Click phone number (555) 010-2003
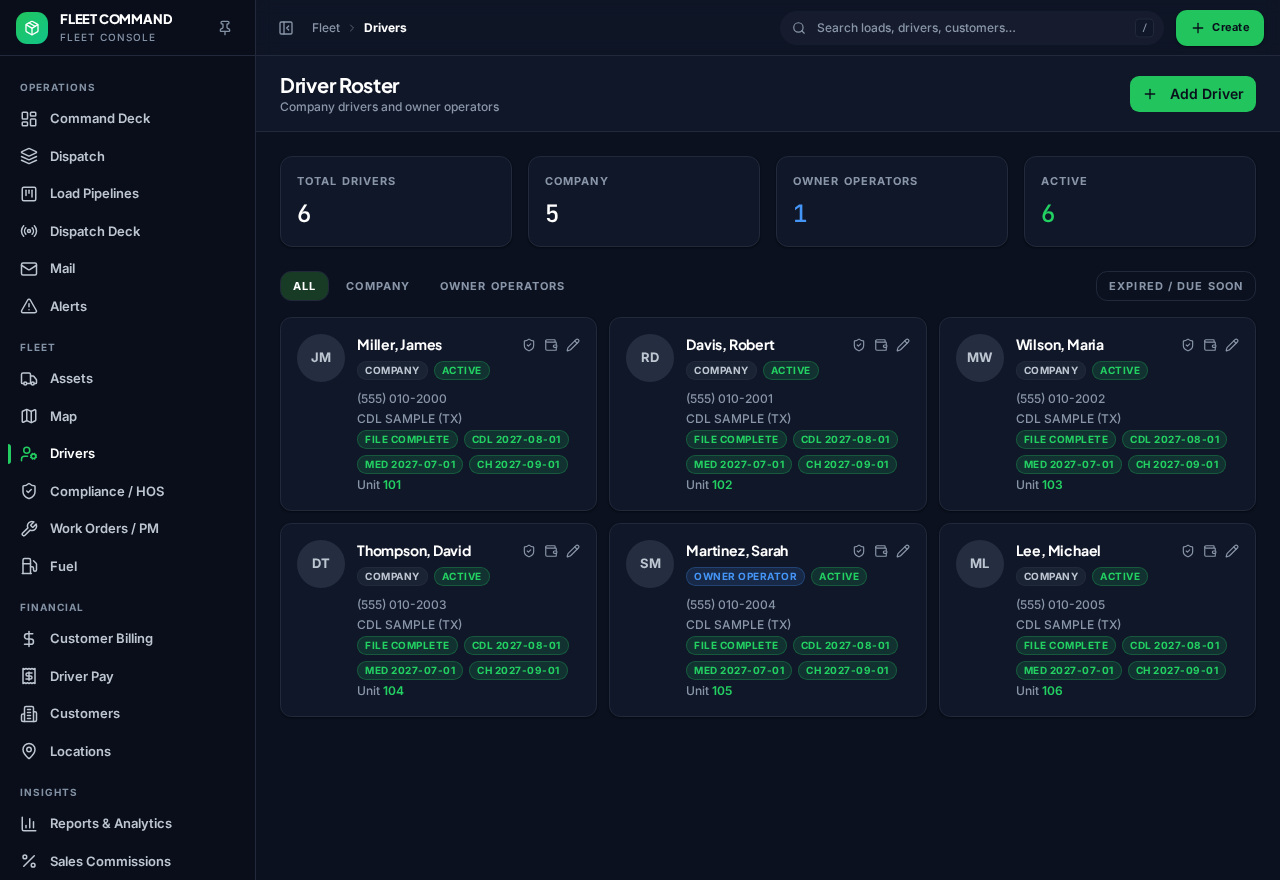This screenshot has width=1280, height=880. pos(402,605)
